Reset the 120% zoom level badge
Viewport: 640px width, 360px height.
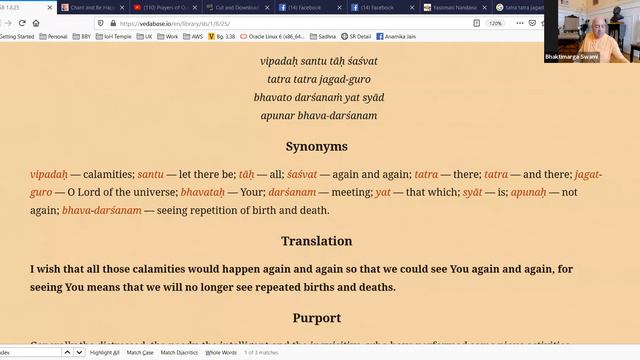click(495, 23)
